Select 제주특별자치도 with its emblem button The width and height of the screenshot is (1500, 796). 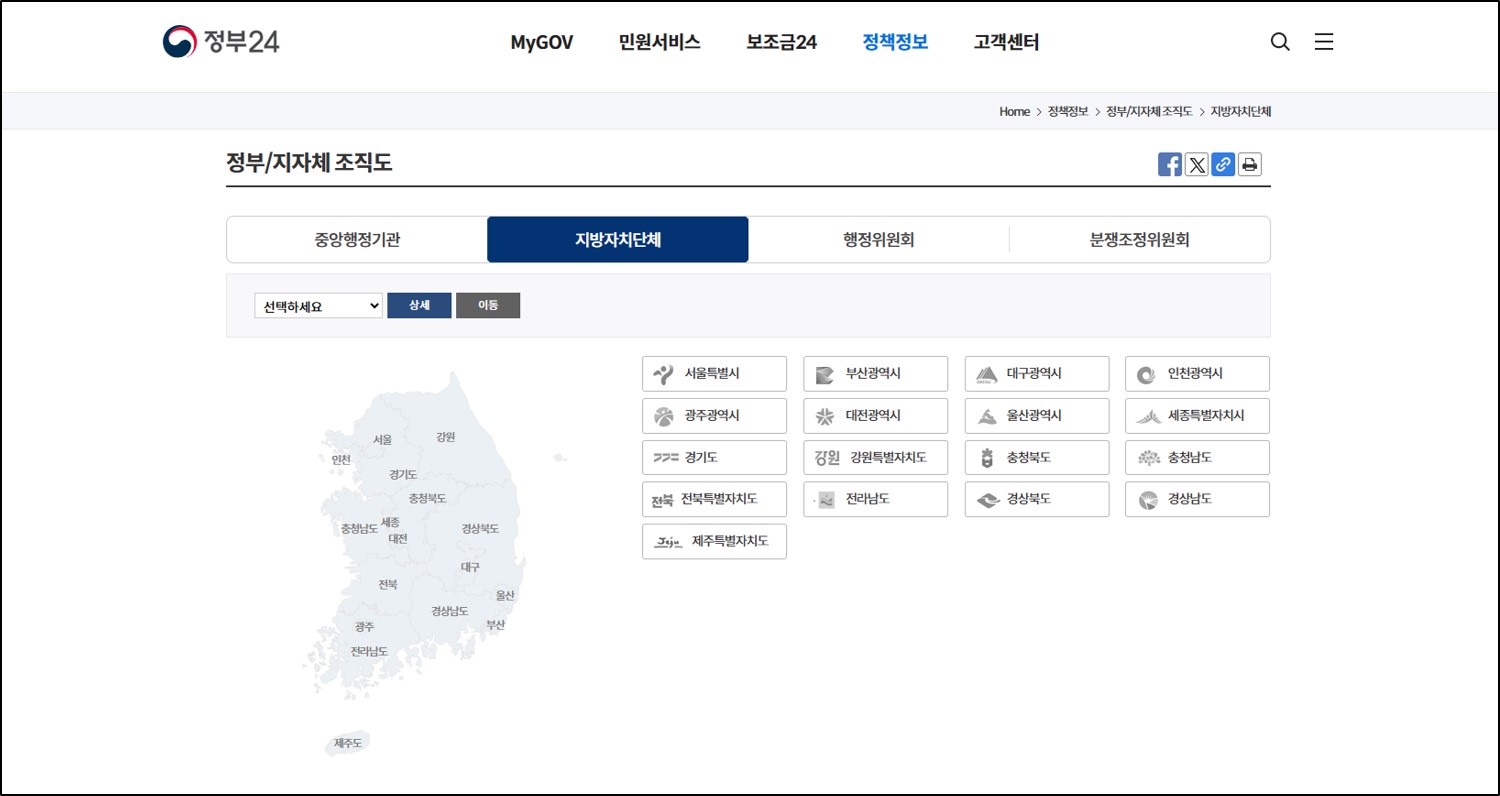click(x=713, y=541)
